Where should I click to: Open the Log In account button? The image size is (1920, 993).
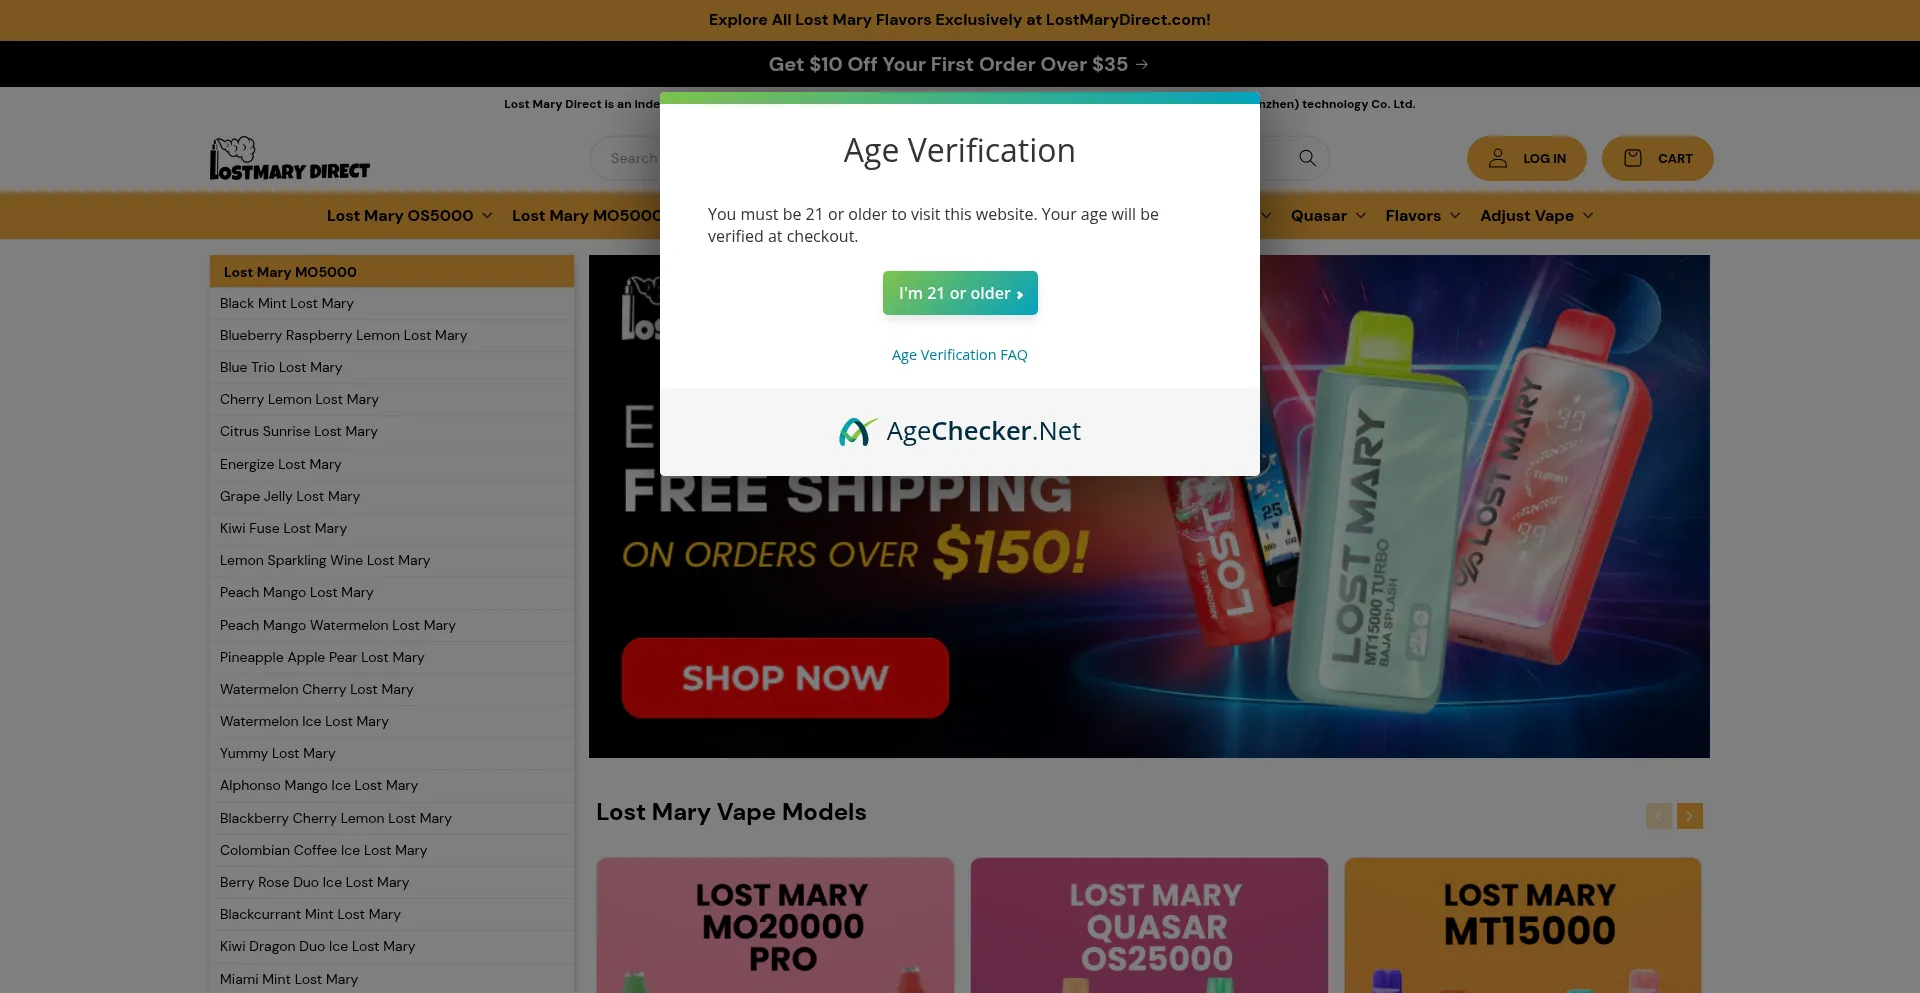click(x=1526, y=158)
